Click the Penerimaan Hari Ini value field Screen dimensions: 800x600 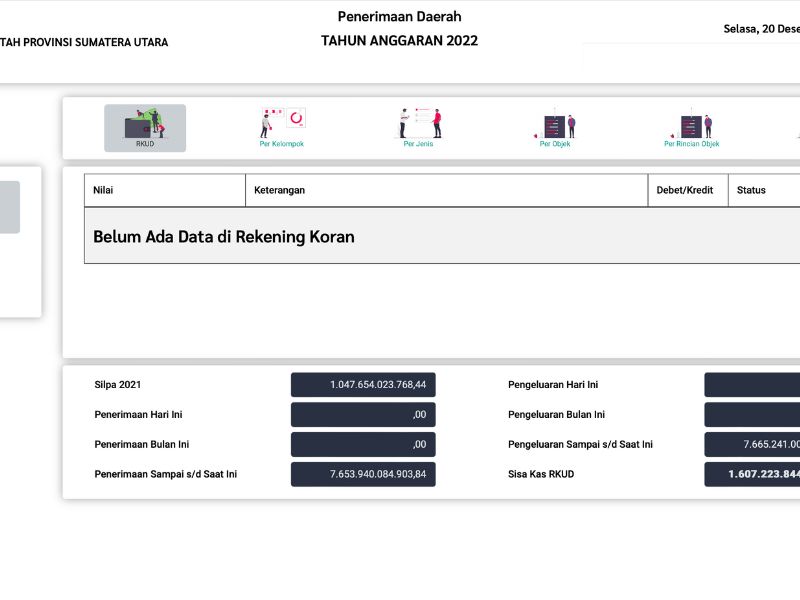(363, 415)
